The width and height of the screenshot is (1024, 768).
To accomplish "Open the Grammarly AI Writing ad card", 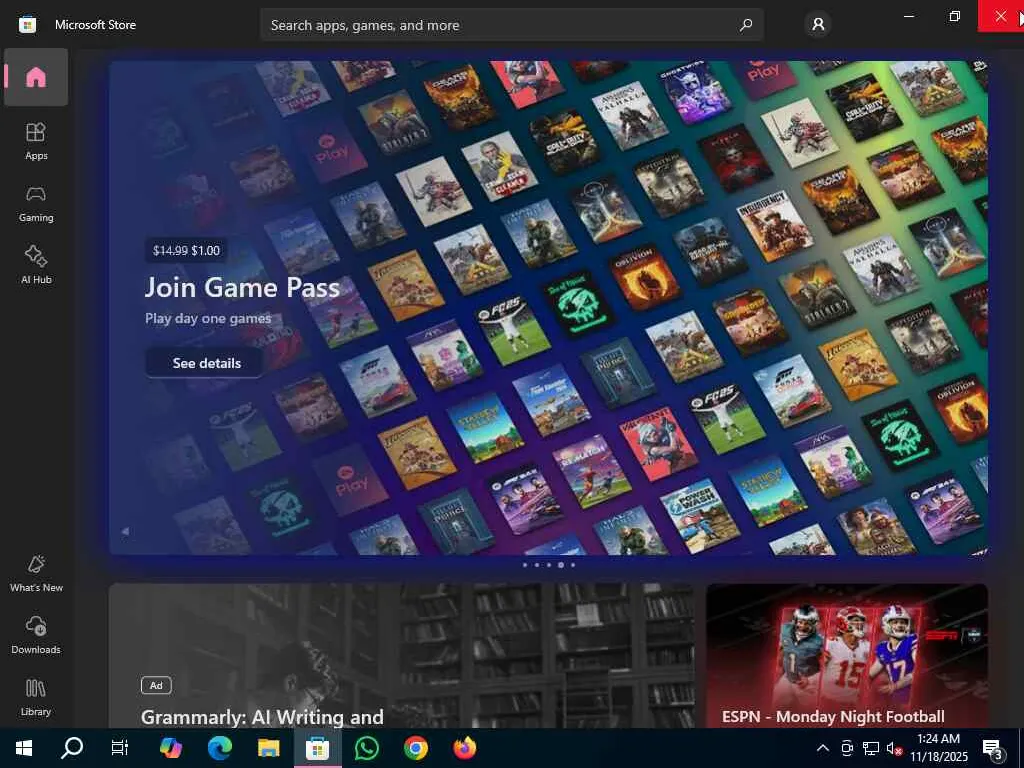I will click(x=402, y=656).
